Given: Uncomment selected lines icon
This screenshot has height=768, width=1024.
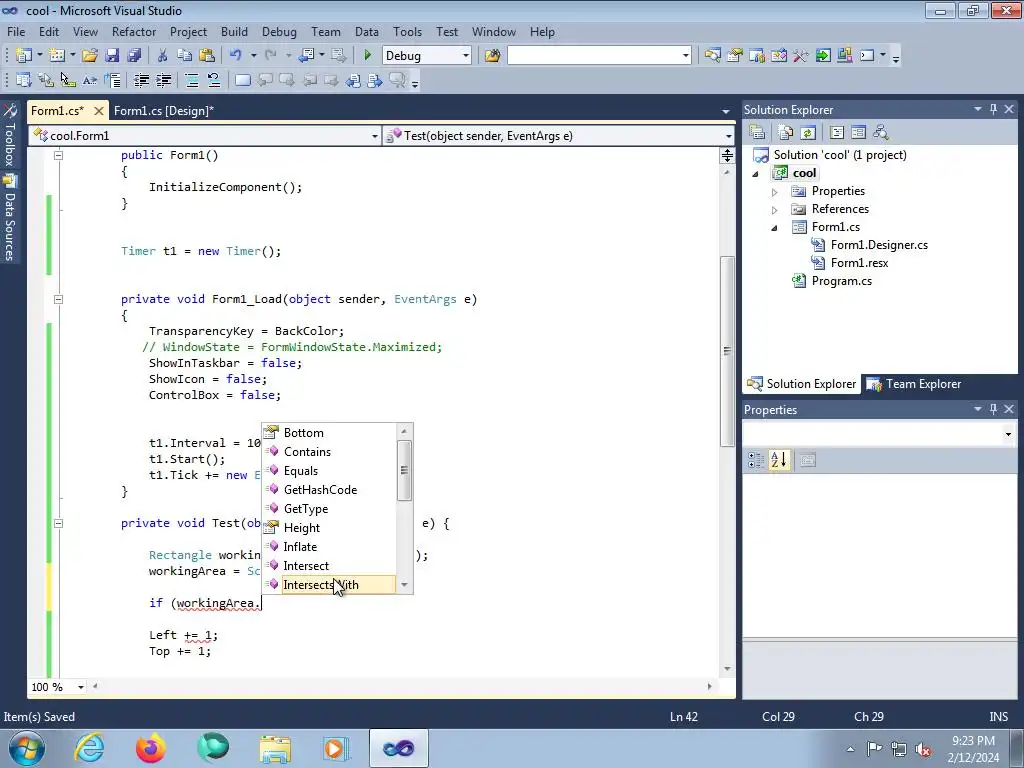Looking at the screenshot, I should pyautogui.click(x=214, y=80).
